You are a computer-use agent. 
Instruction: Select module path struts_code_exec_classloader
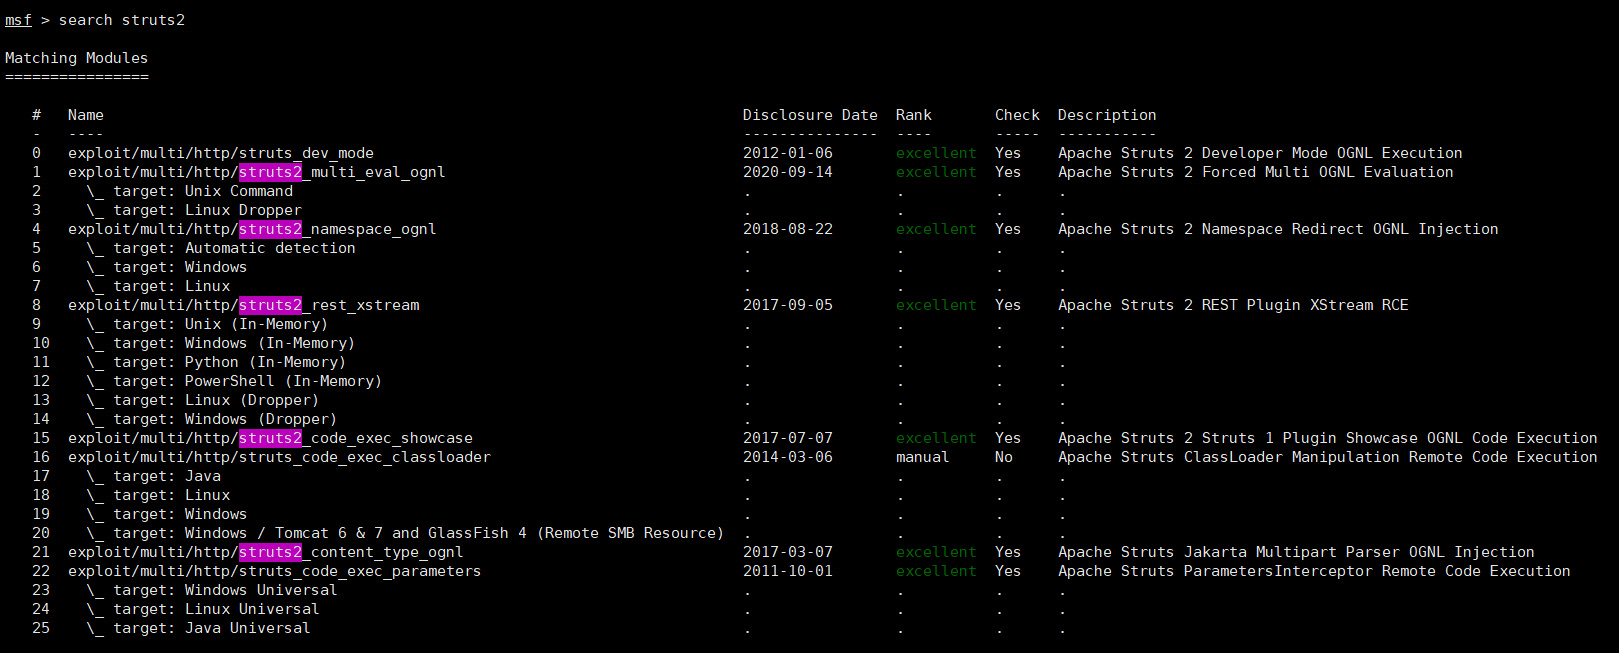coord(280,457)
